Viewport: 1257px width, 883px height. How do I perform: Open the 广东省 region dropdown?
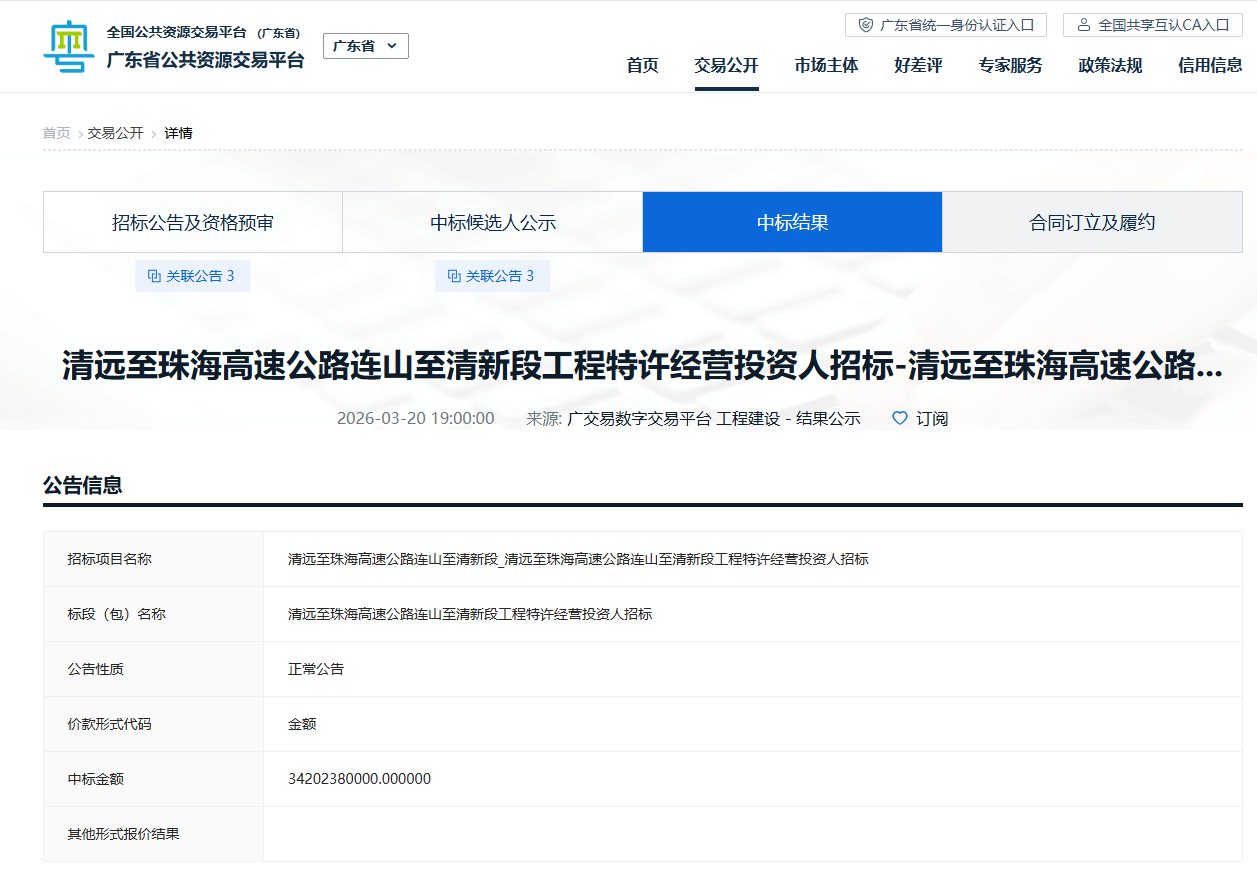pos(365,46)
